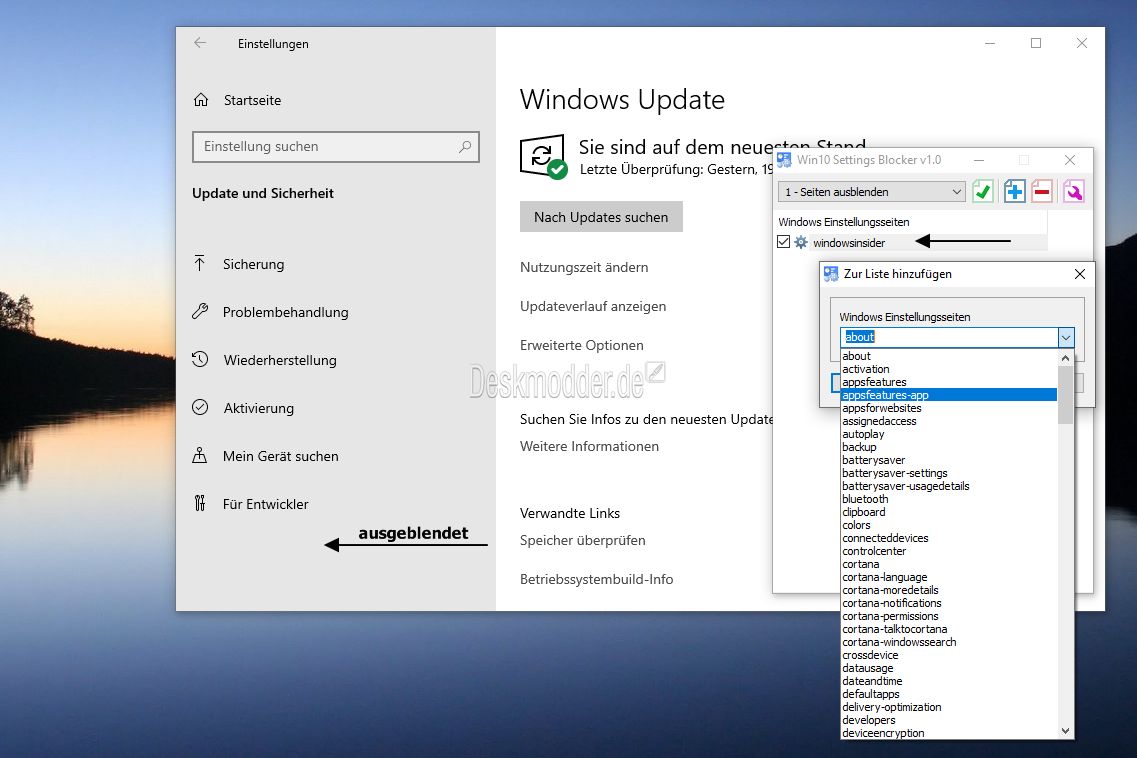The height and width of the screenshot is (758, 1137).
Task: Click the dropdown list scroll-down arrow
Action: pos(1065,731)
